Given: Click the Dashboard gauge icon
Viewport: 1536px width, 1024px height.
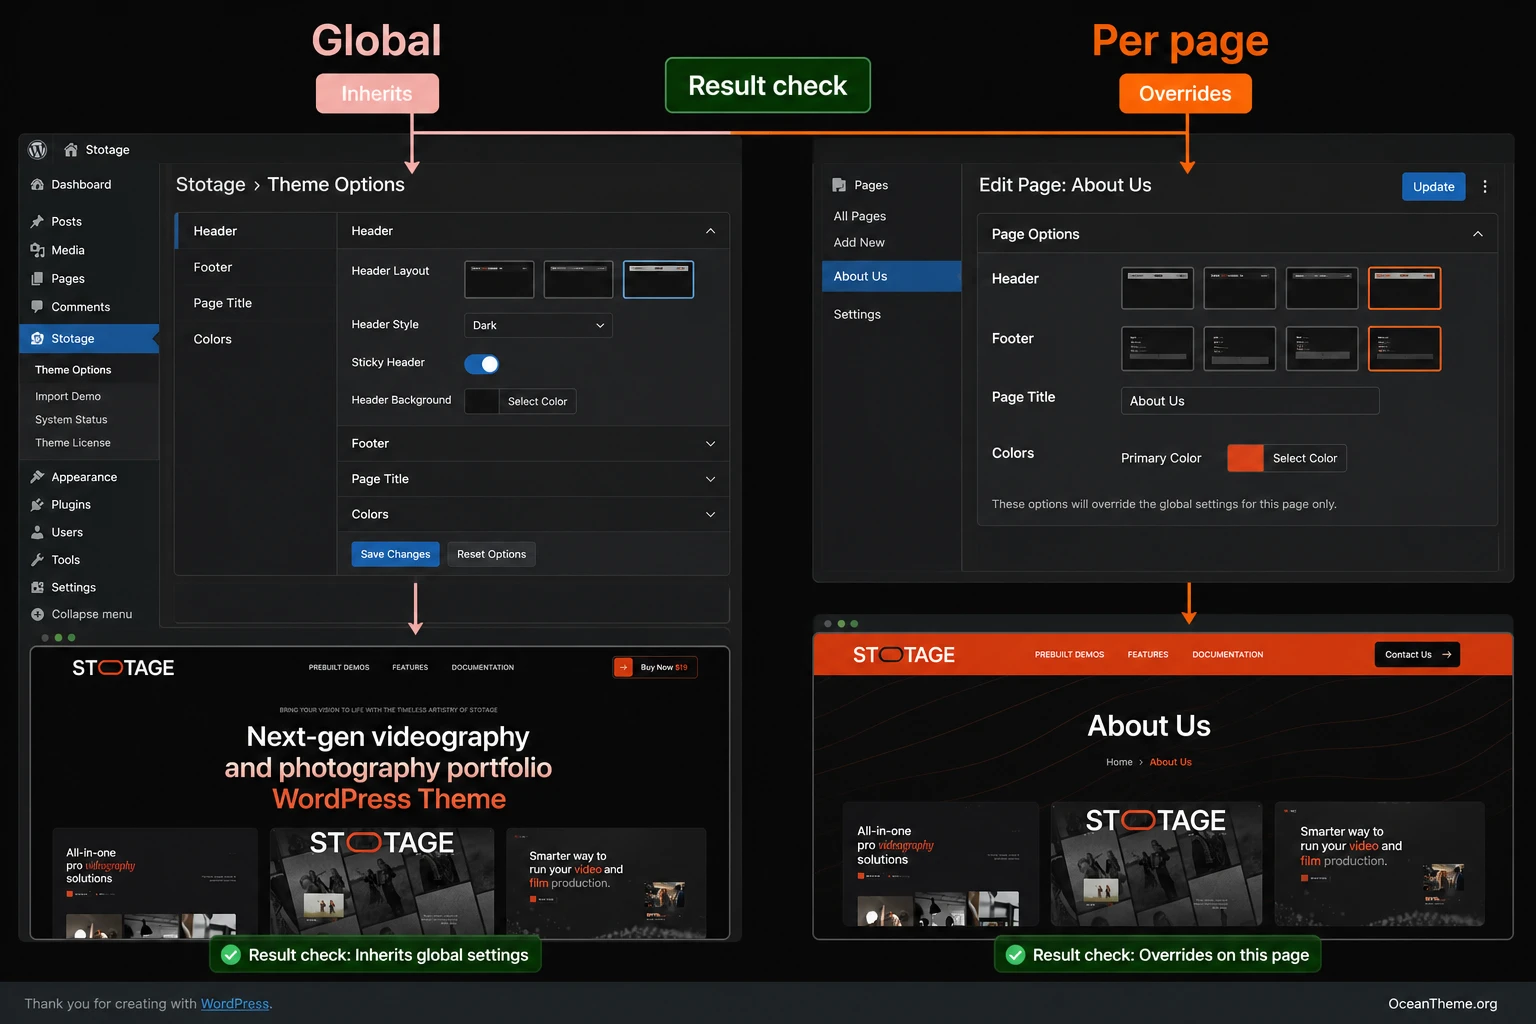Looking at the screenshot, I should coord(37,185).
